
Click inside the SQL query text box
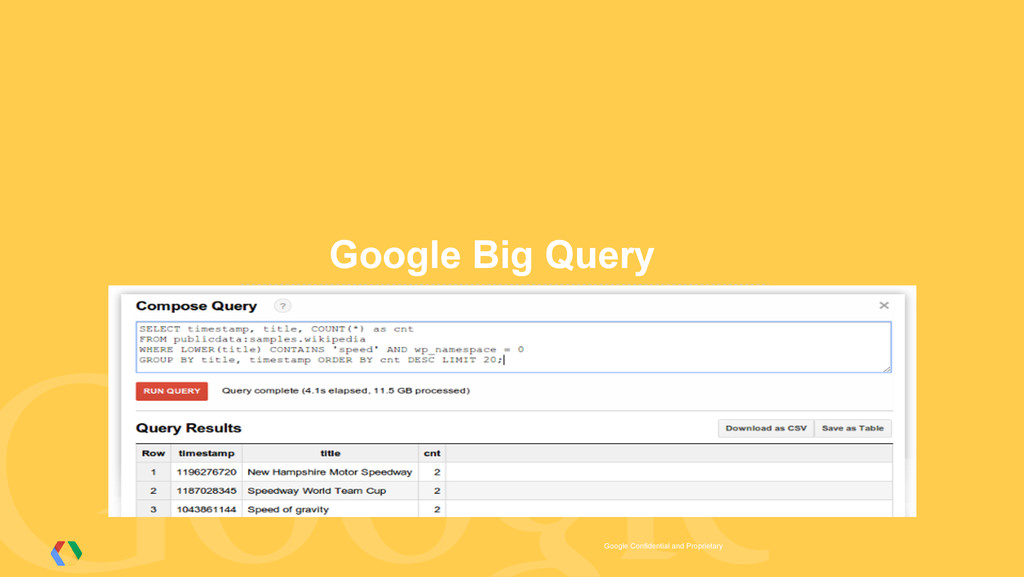513,347
